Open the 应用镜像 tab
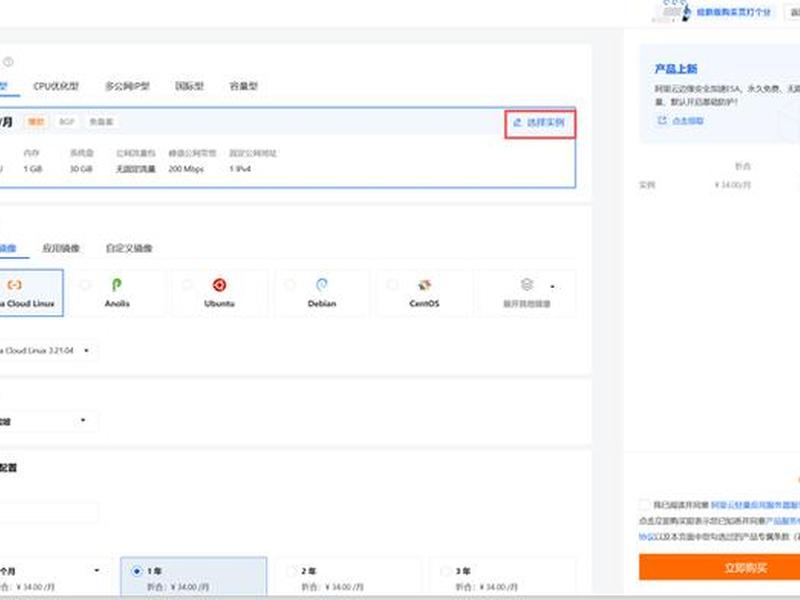Screen dimensions: 800x600 coord(61,248)
